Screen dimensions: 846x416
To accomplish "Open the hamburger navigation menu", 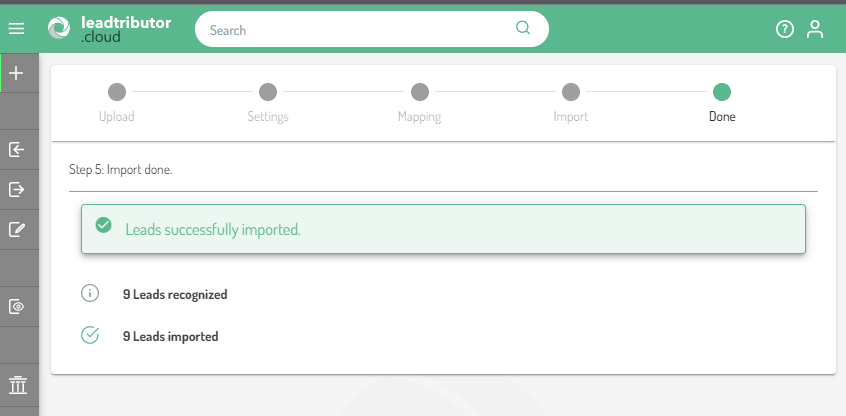I will coord(16,29).
